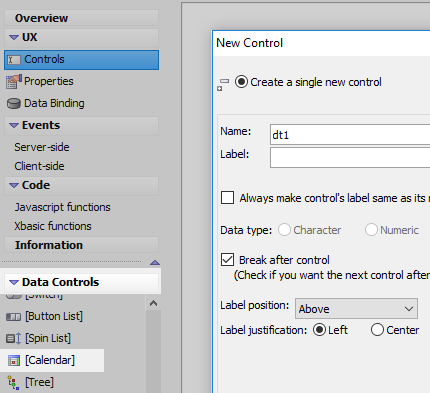Select the Controls label text
The image size is (430, 393).
pyautogui.click(x=44, y=59)
